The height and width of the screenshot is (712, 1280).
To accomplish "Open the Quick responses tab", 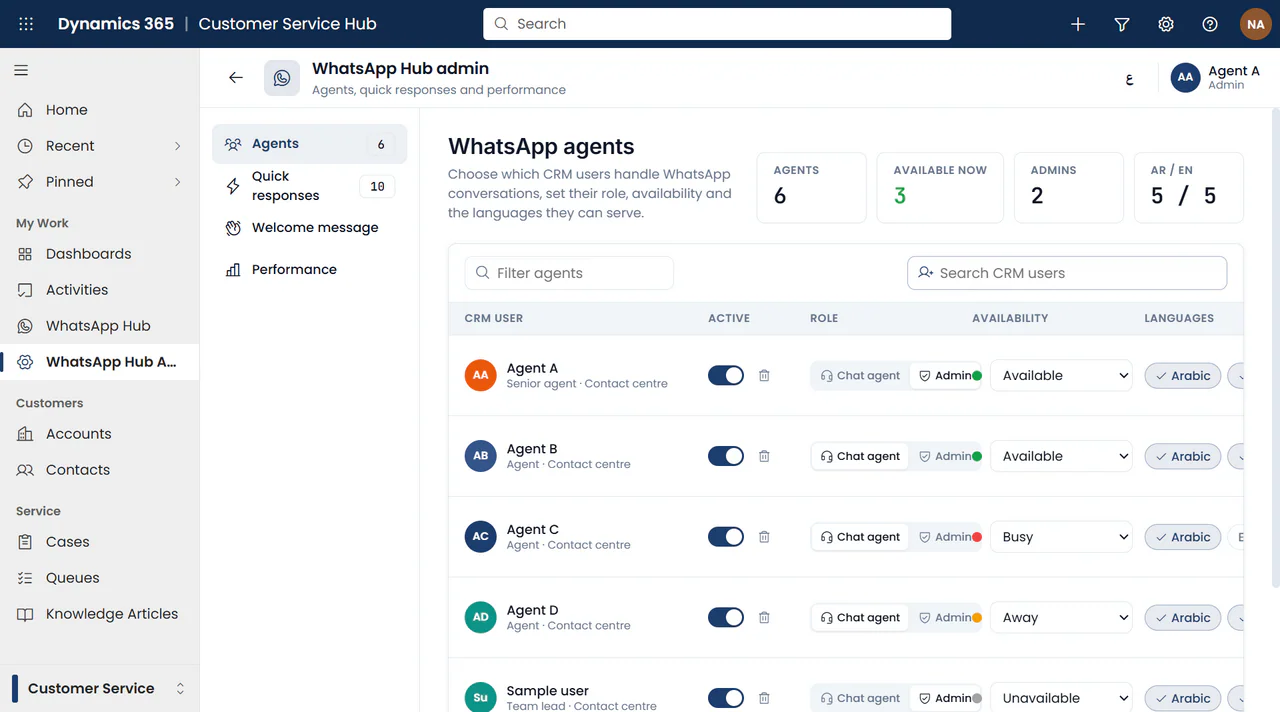I will click(x=309, y=186).
